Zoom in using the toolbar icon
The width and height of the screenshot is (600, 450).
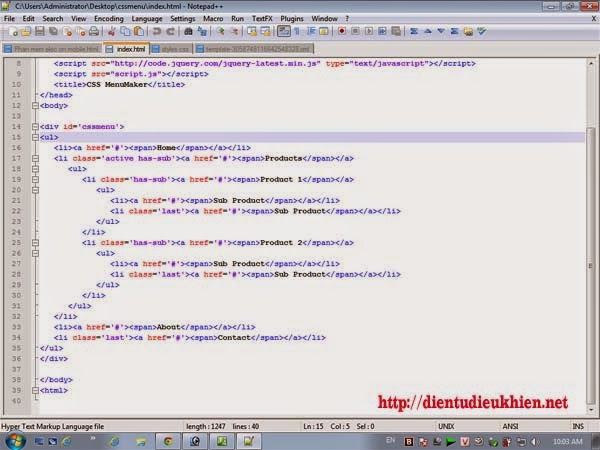[221, 32]
